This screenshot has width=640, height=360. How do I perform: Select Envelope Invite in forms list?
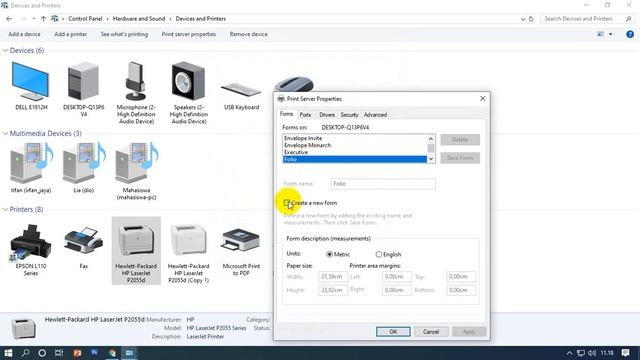pos(354,138)
